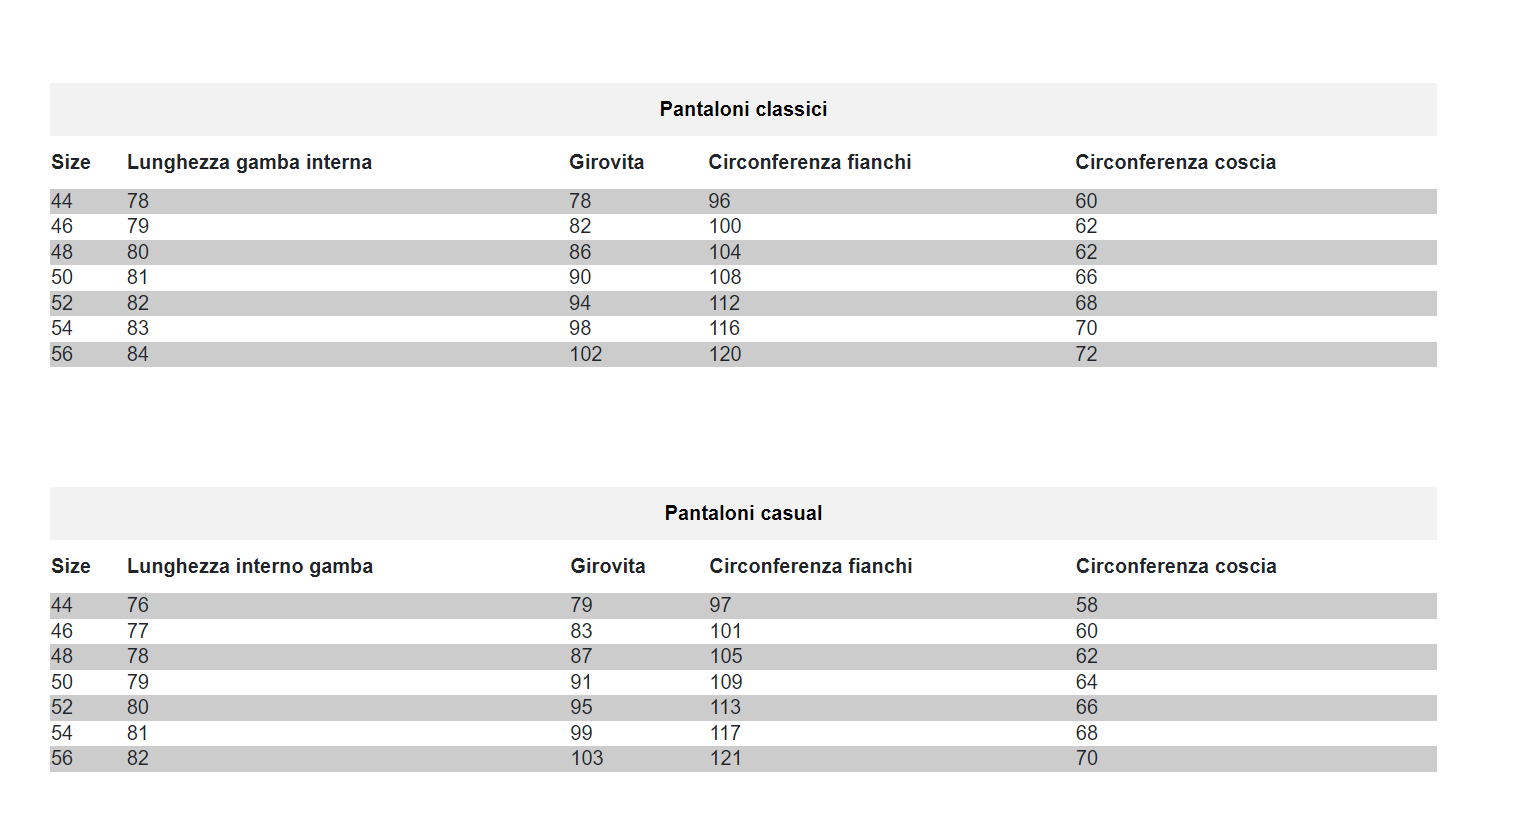Click hip circumference value 121
1536x830 pixels.
[x=726, y=758]
